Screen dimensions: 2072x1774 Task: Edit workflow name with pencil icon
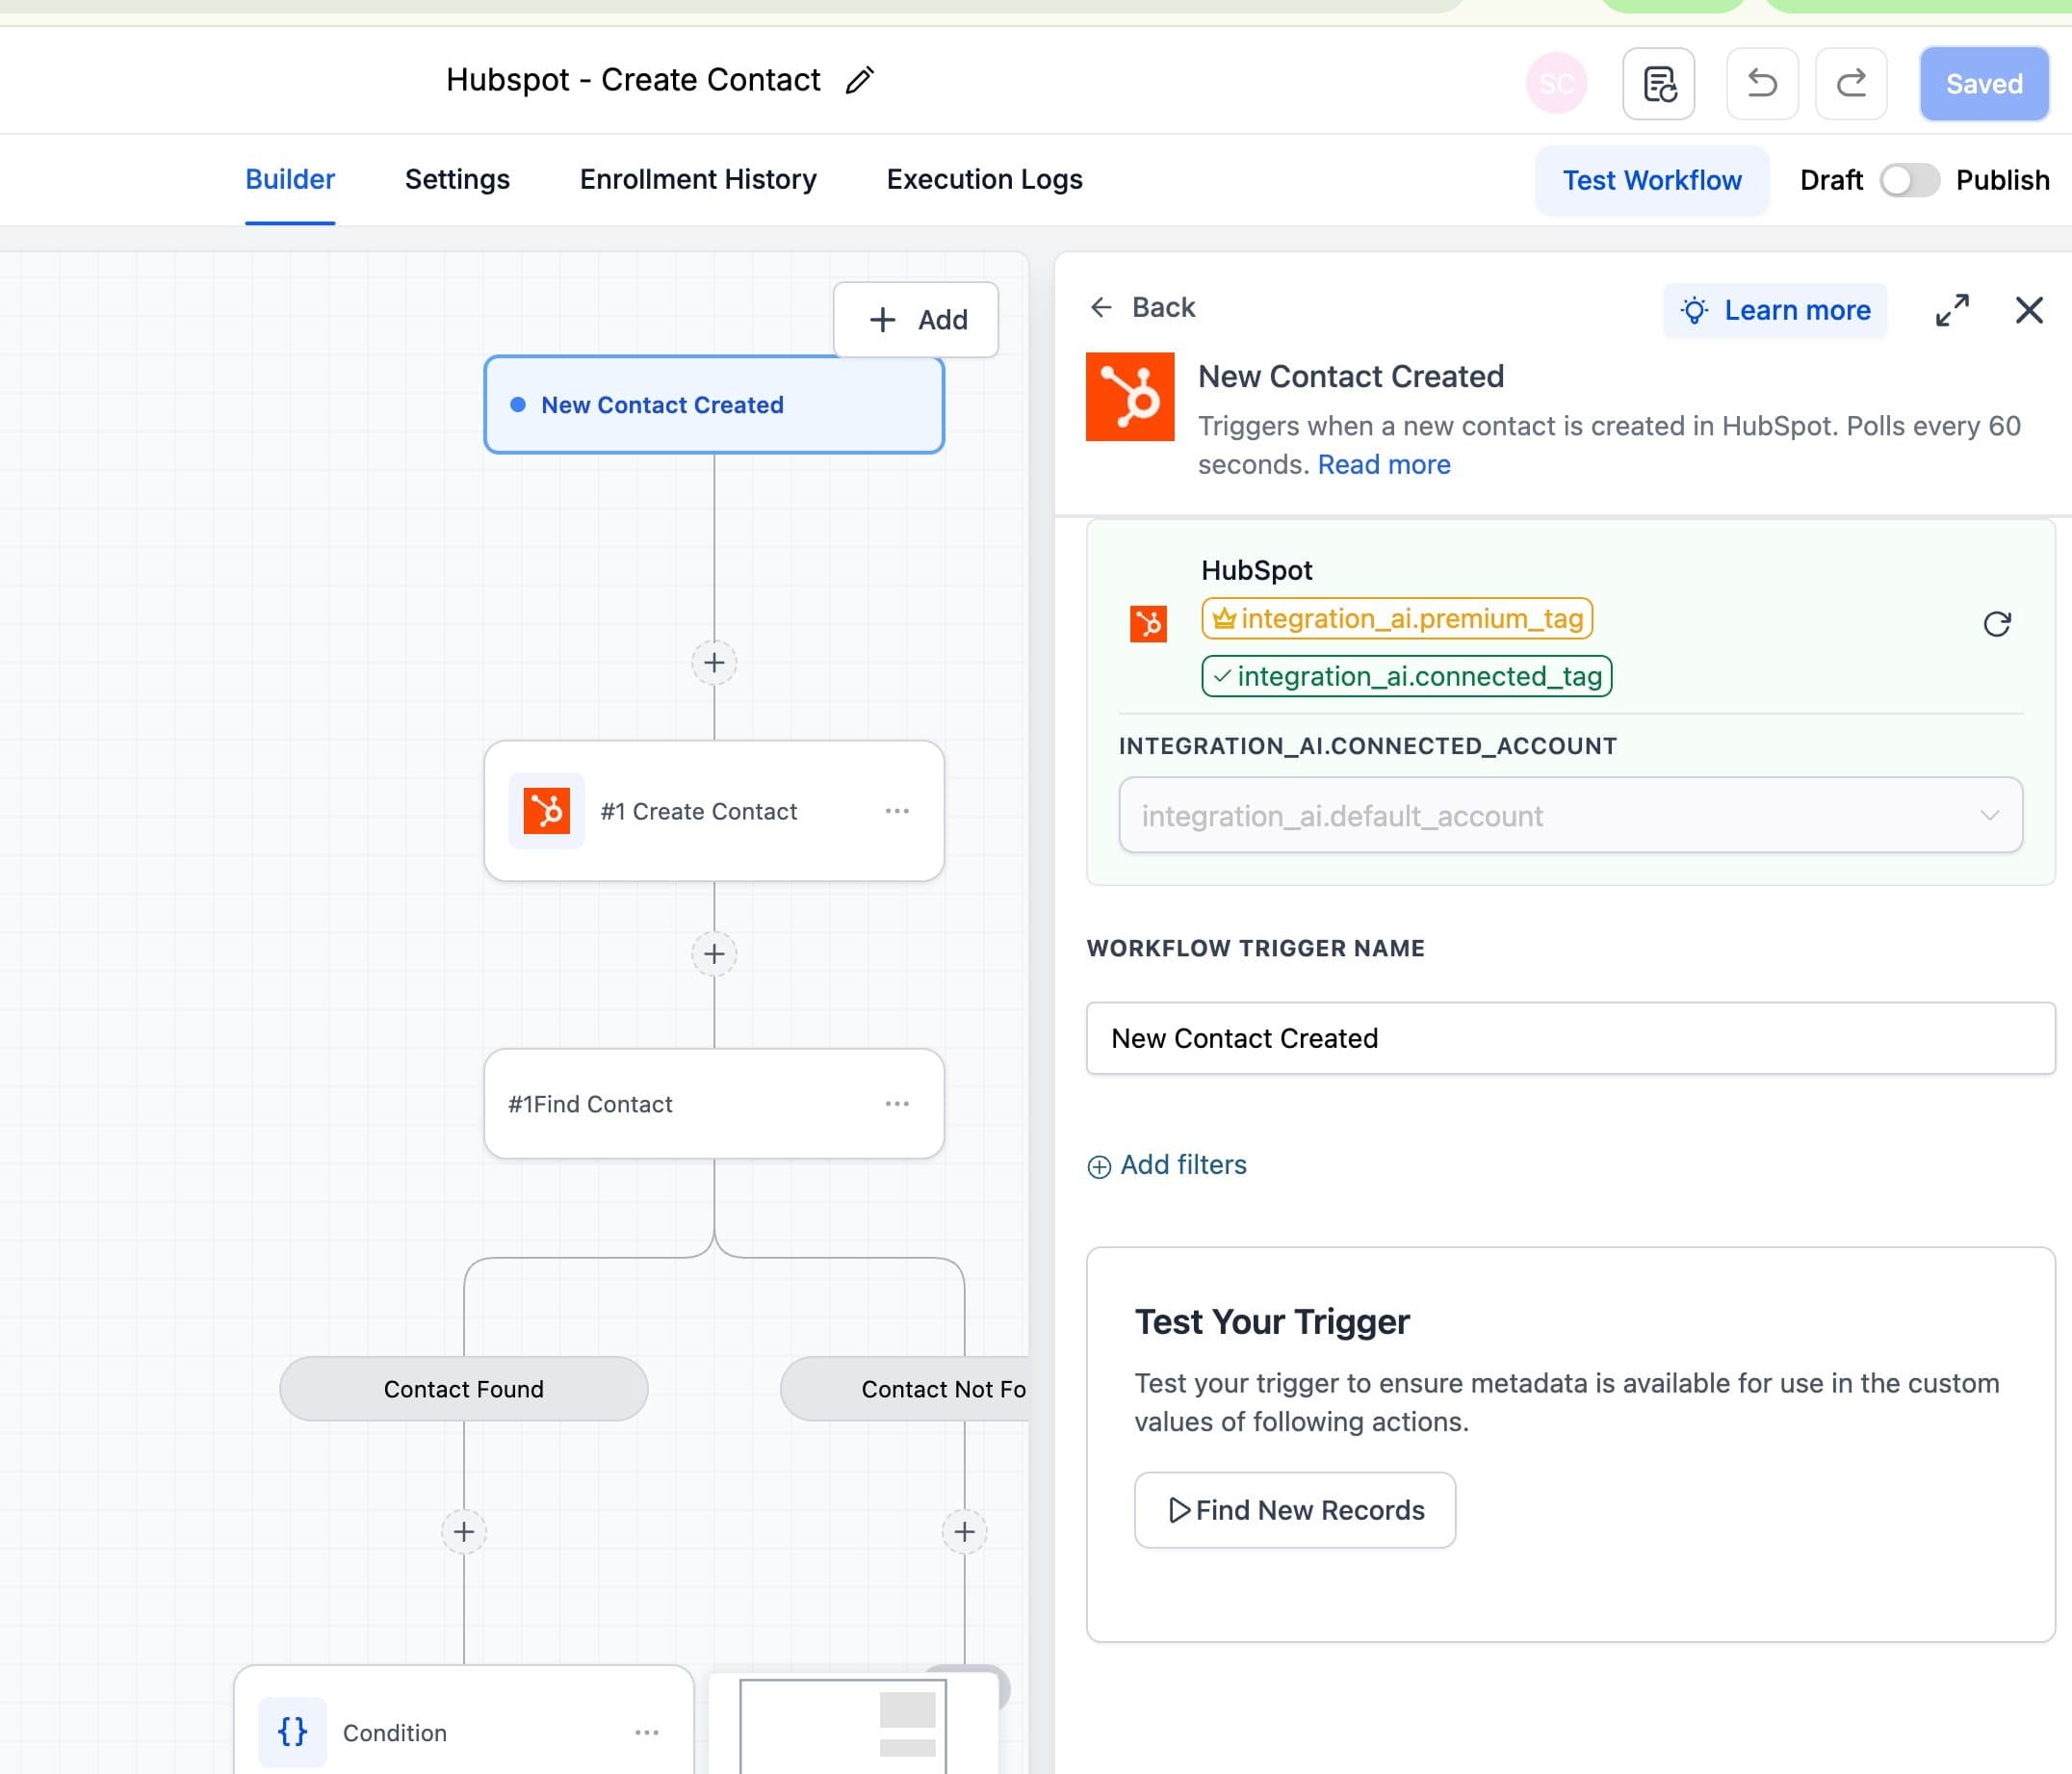(x=859, y=80)
